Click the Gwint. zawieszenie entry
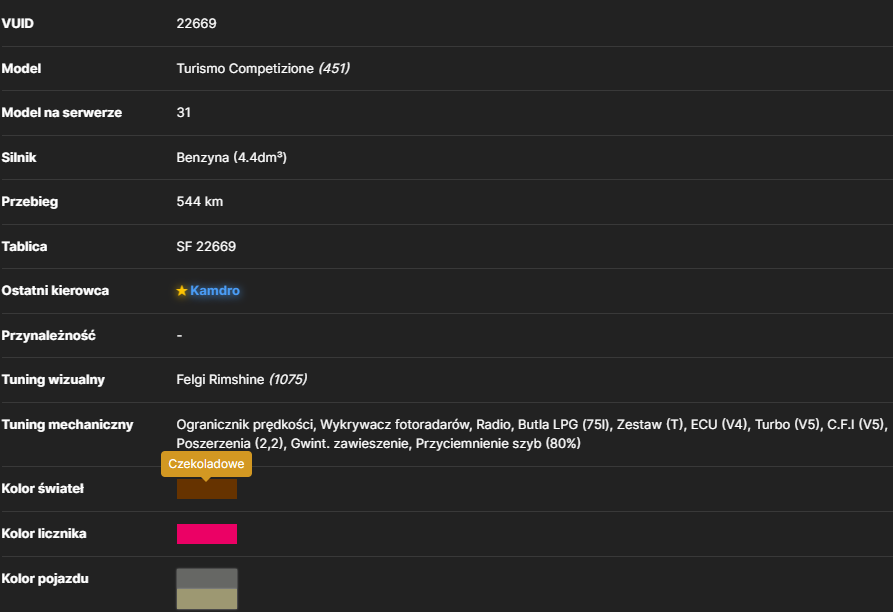This screenshot has width=893, height=612. pyautogui.click(x=350, y=443)
